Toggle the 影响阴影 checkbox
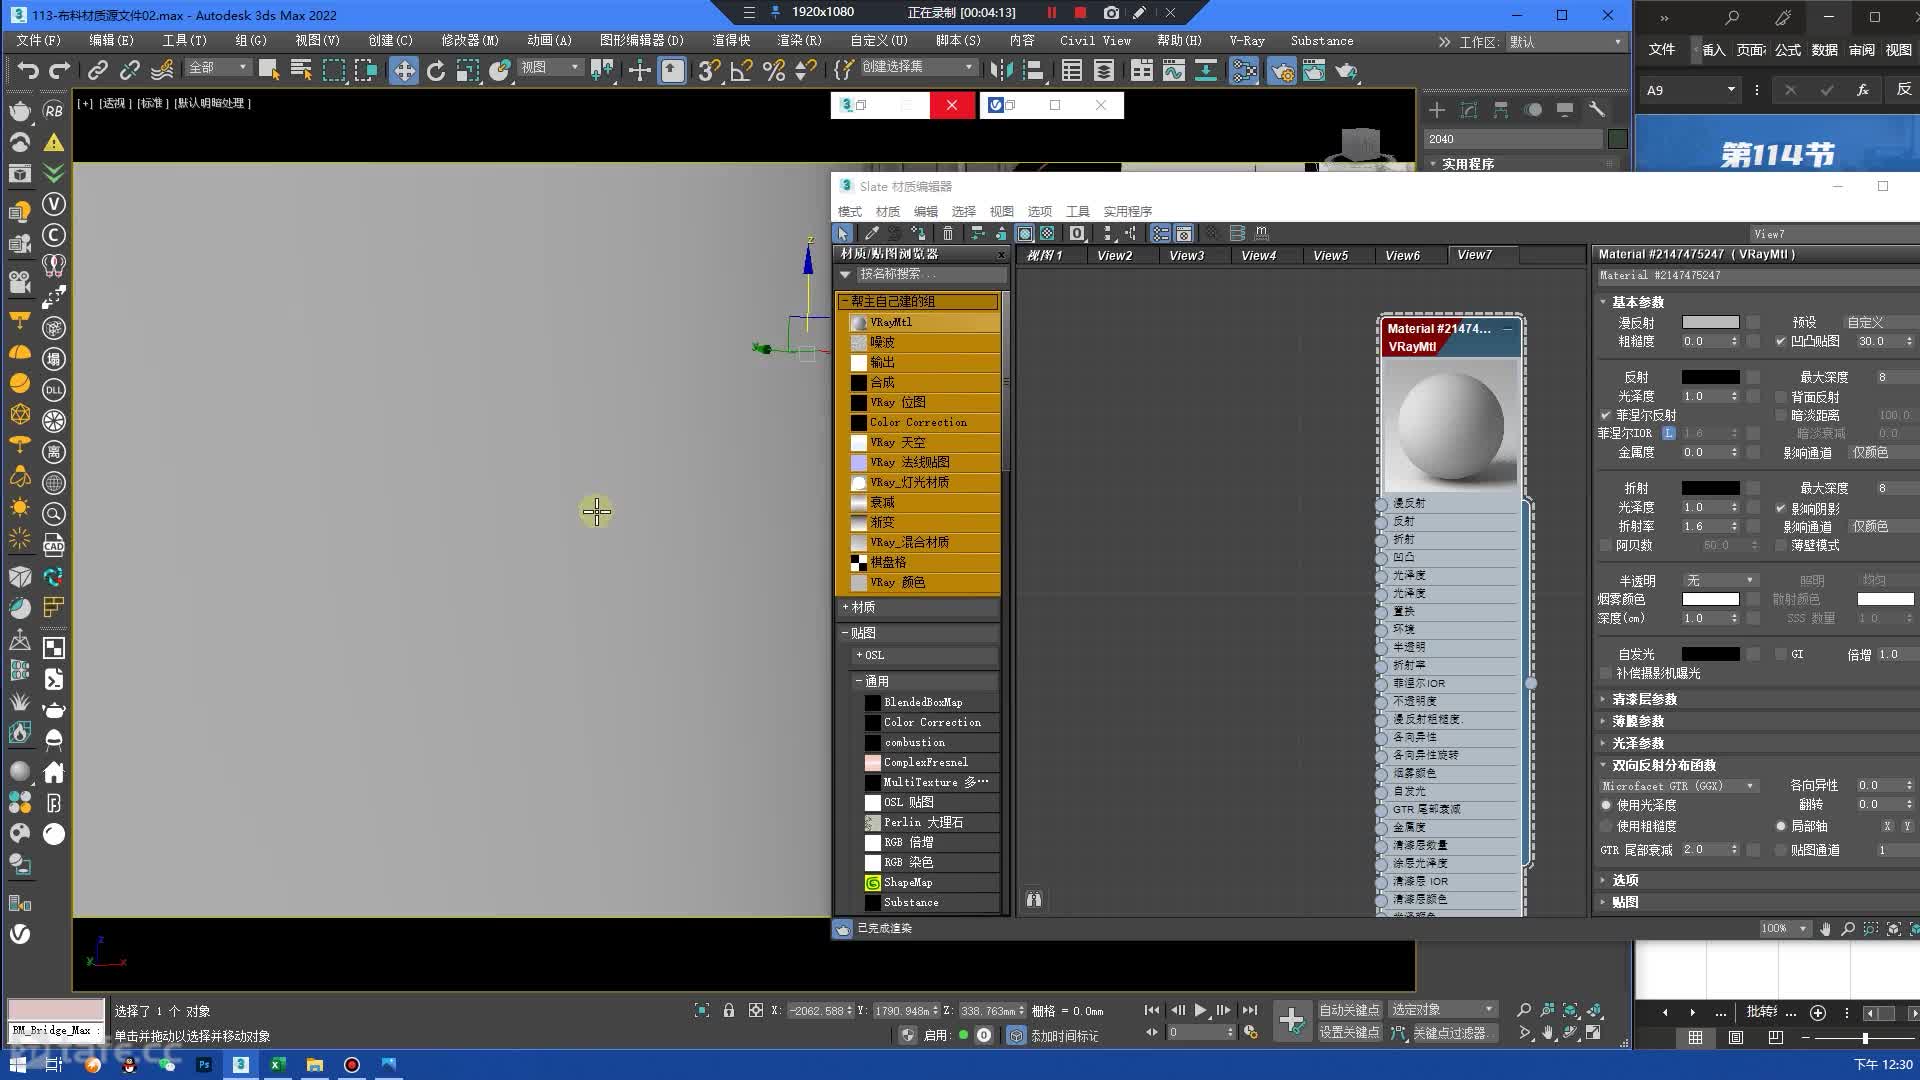 tap(1781, 509)
